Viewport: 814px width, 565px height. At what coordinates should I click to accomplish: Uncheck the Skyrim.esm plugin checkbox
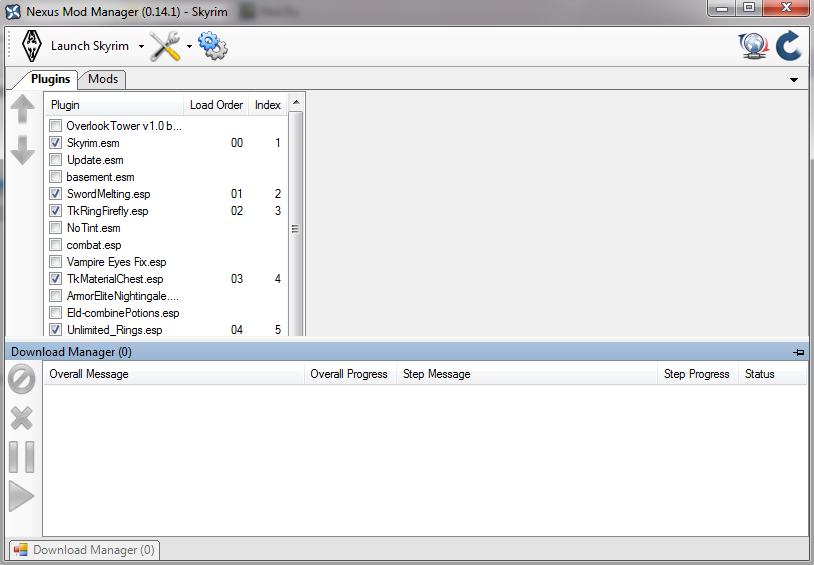pos(56,143)
